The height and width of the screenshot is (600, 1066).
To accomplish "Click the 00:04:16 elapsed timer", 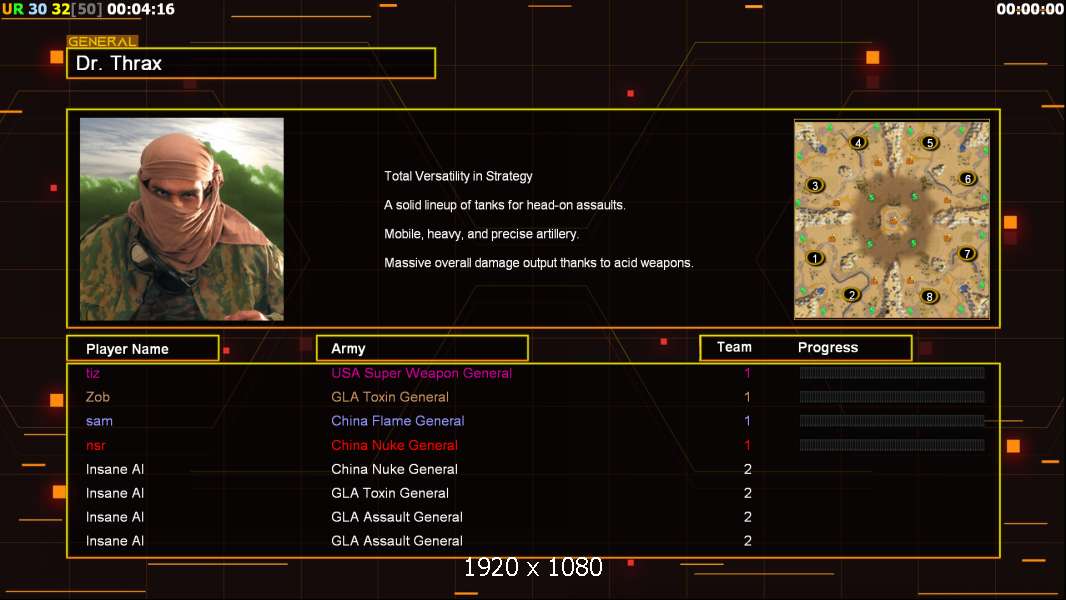I will (141, 10).
